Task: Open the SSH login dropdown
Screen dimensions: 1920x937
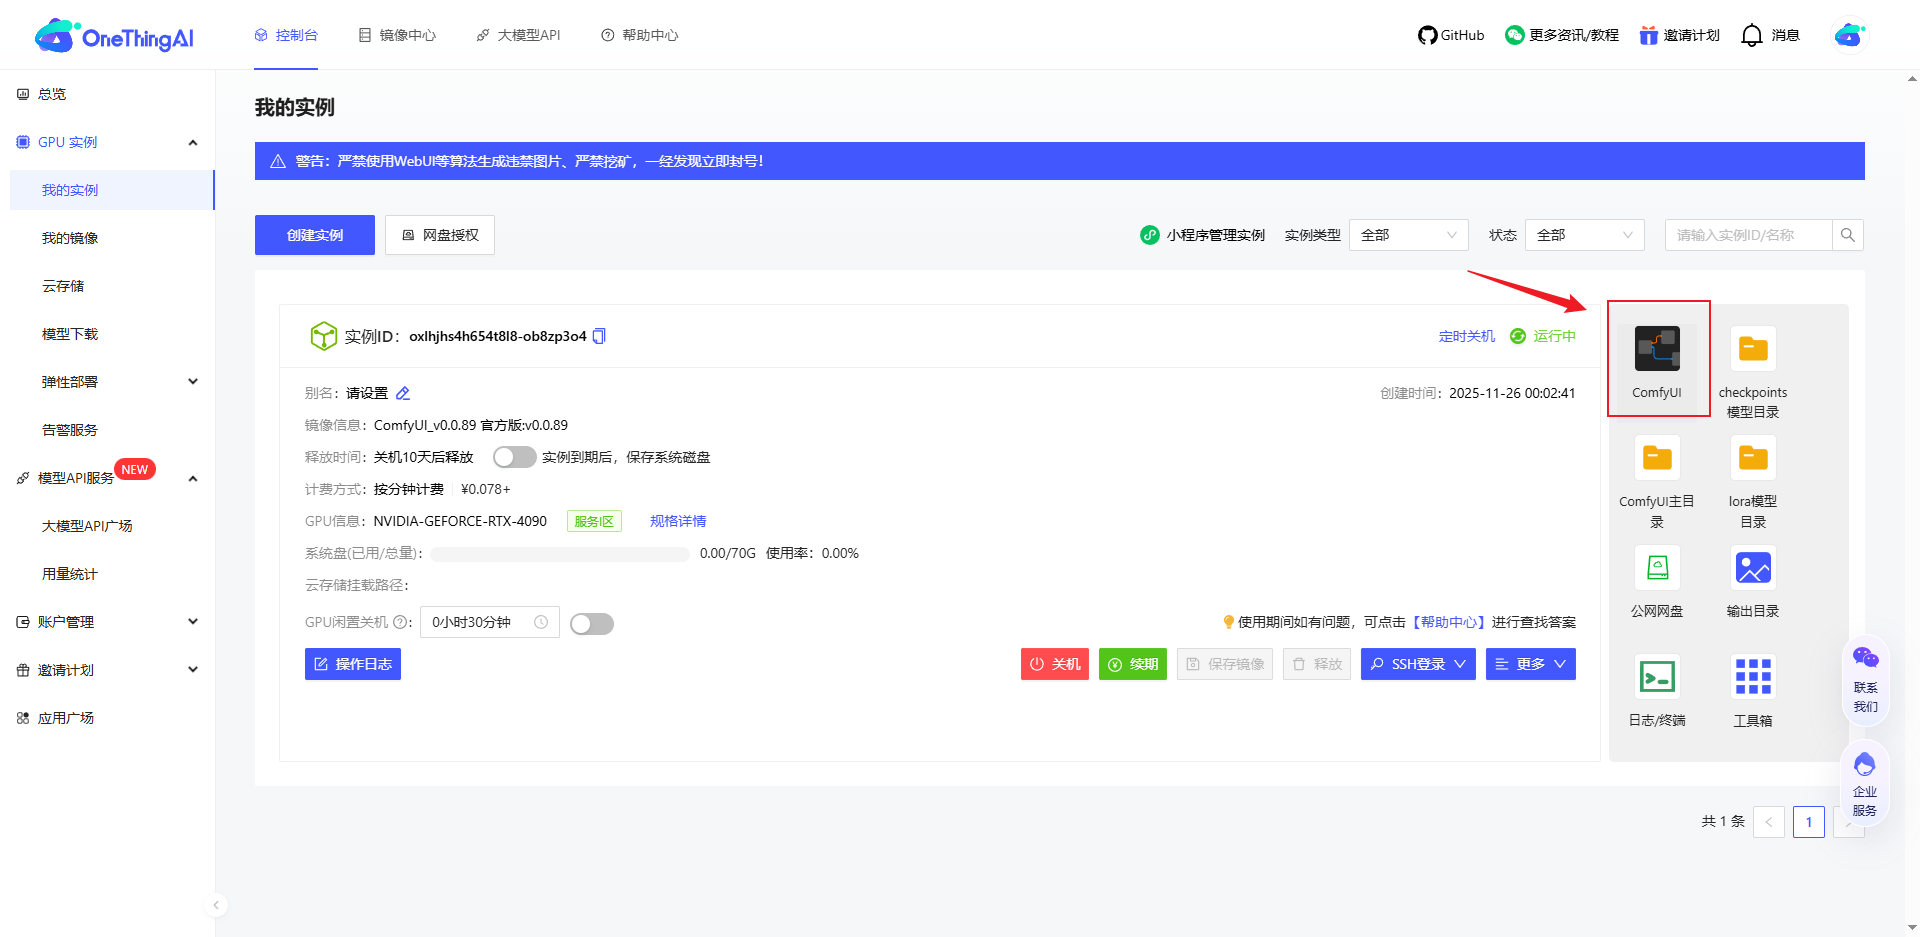Action: tap(1418, 664)
